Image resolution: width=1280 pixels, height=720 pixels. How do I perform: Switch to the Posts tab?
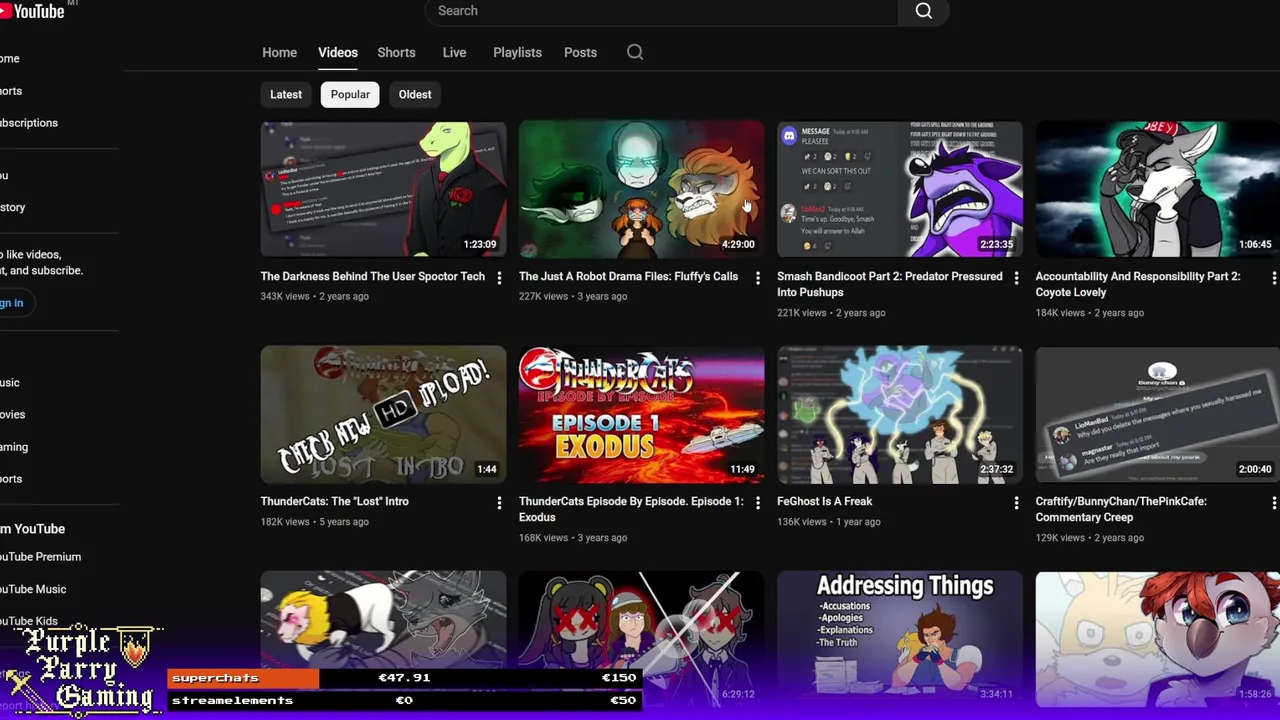point(580,52)
